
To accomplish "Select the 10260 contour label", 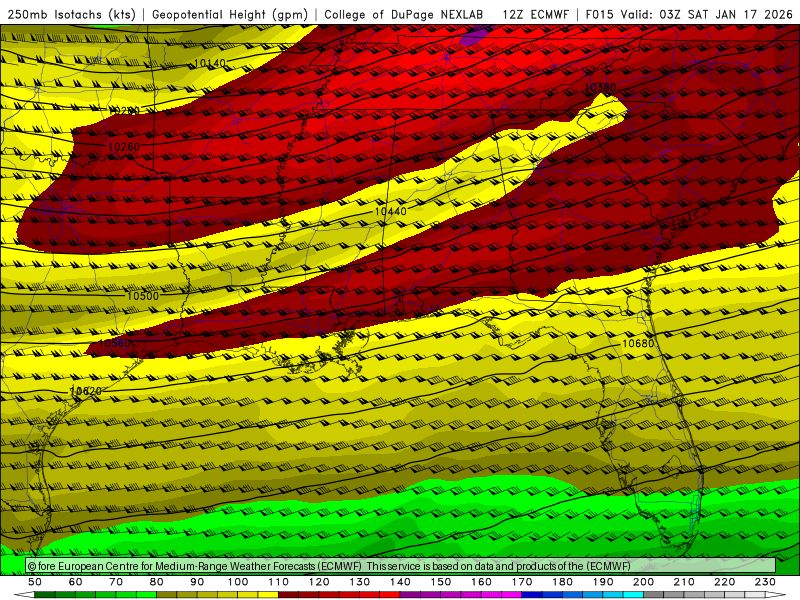I will click(x=124, y=147).
